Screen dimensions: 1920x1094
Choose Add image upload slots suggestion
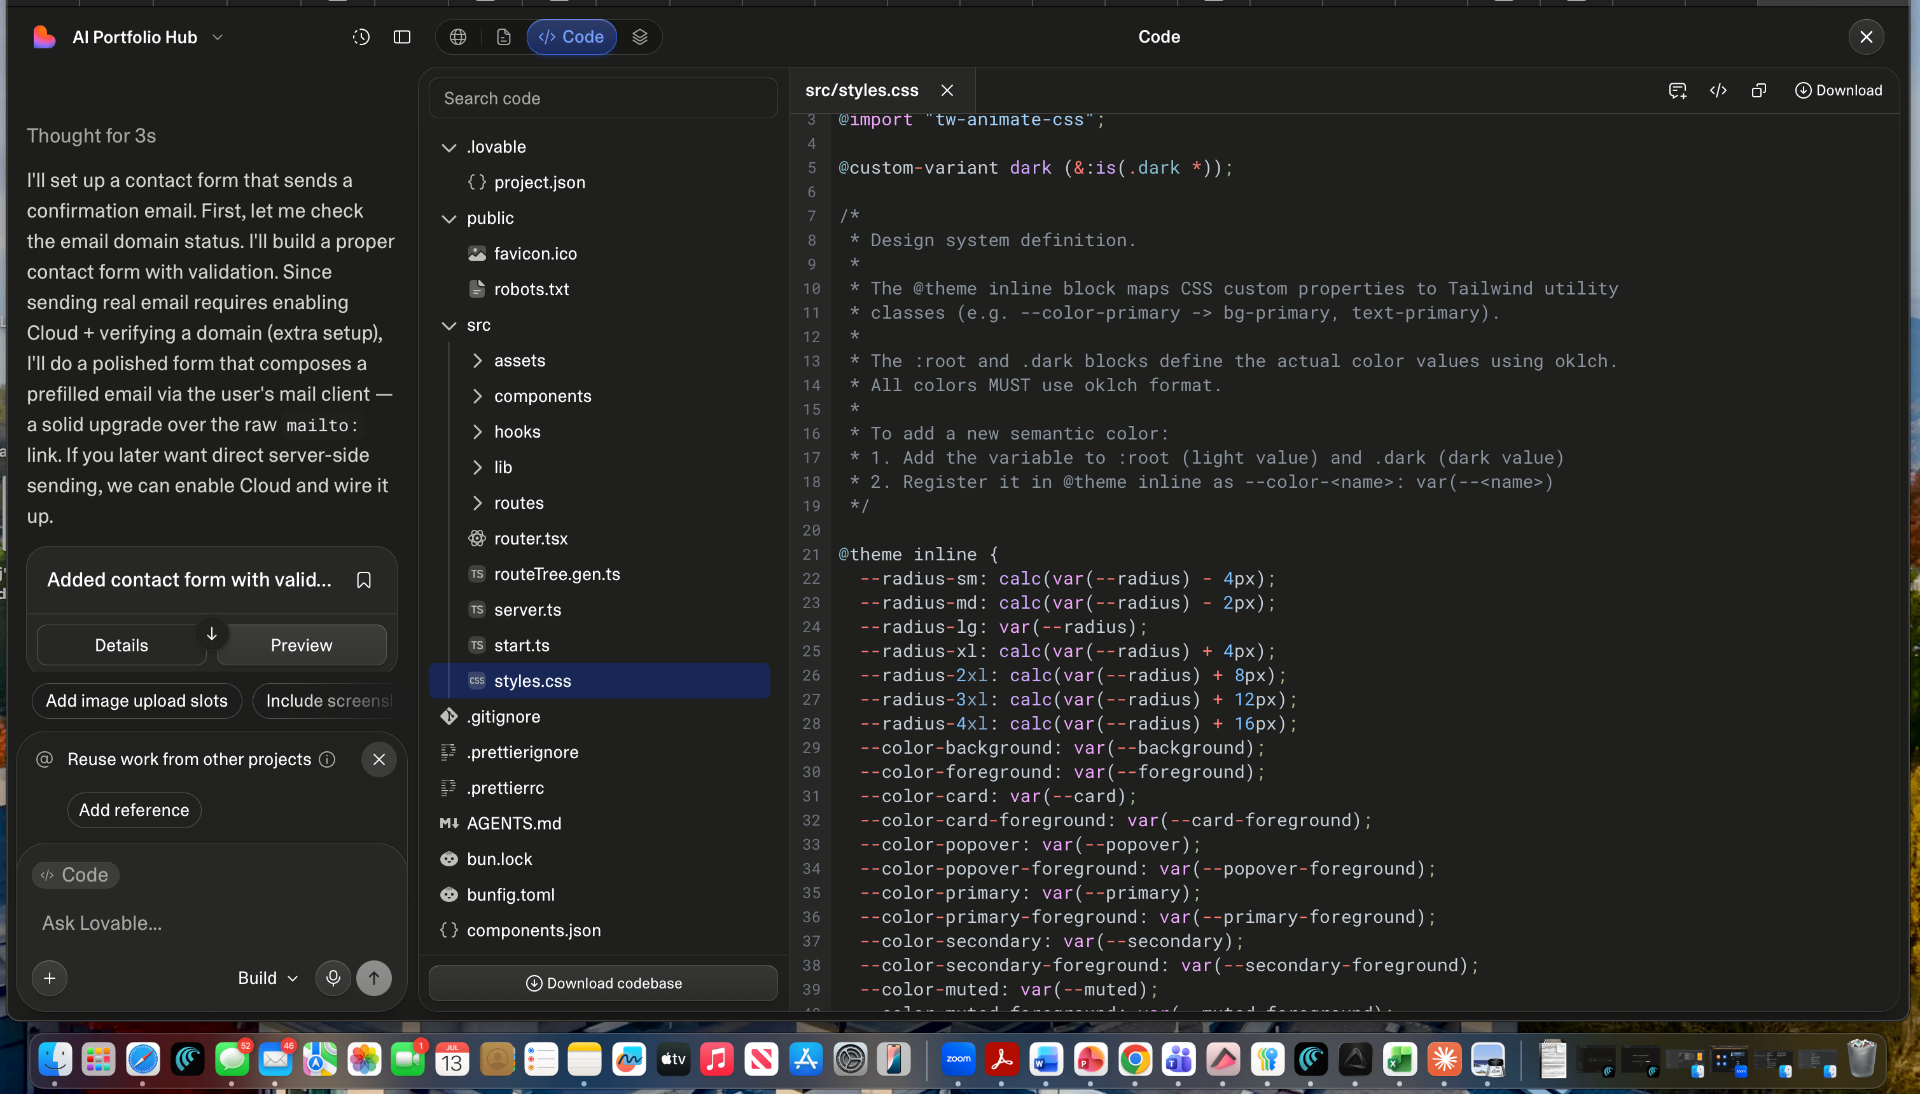137,701
